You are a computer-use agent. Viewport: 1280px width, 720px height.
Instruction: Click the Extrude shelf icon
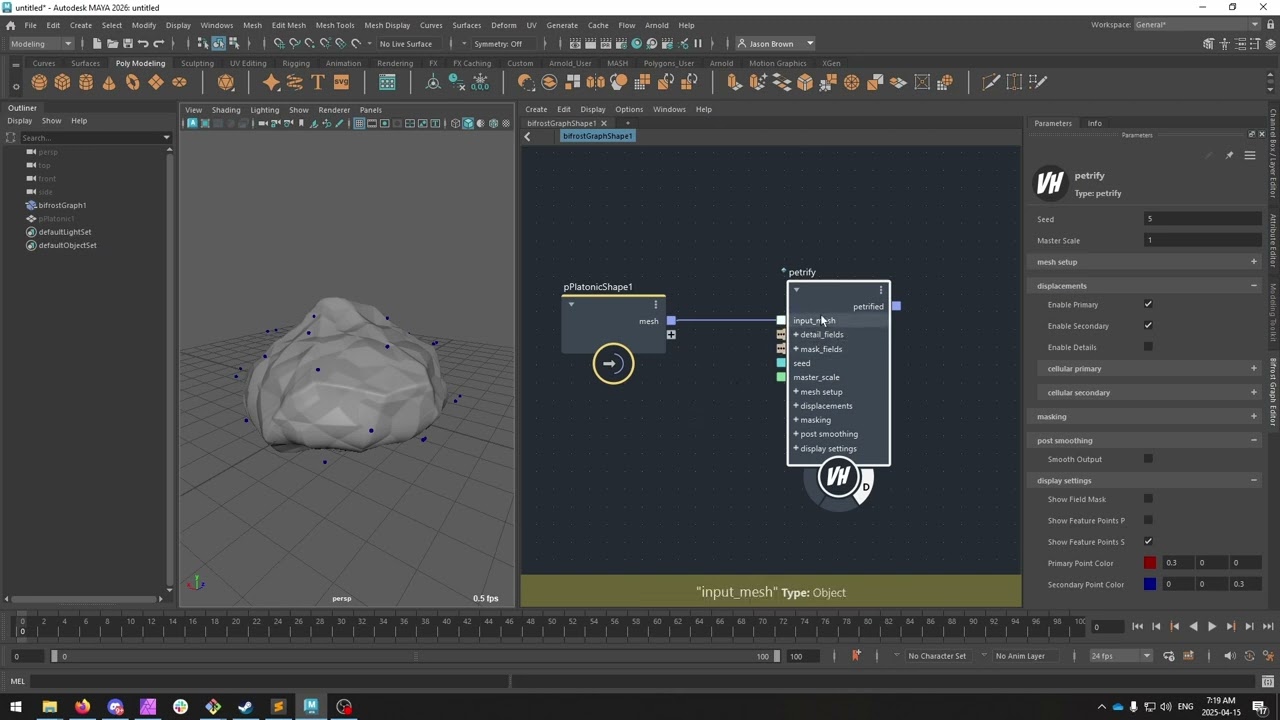[x=733, y=82]
